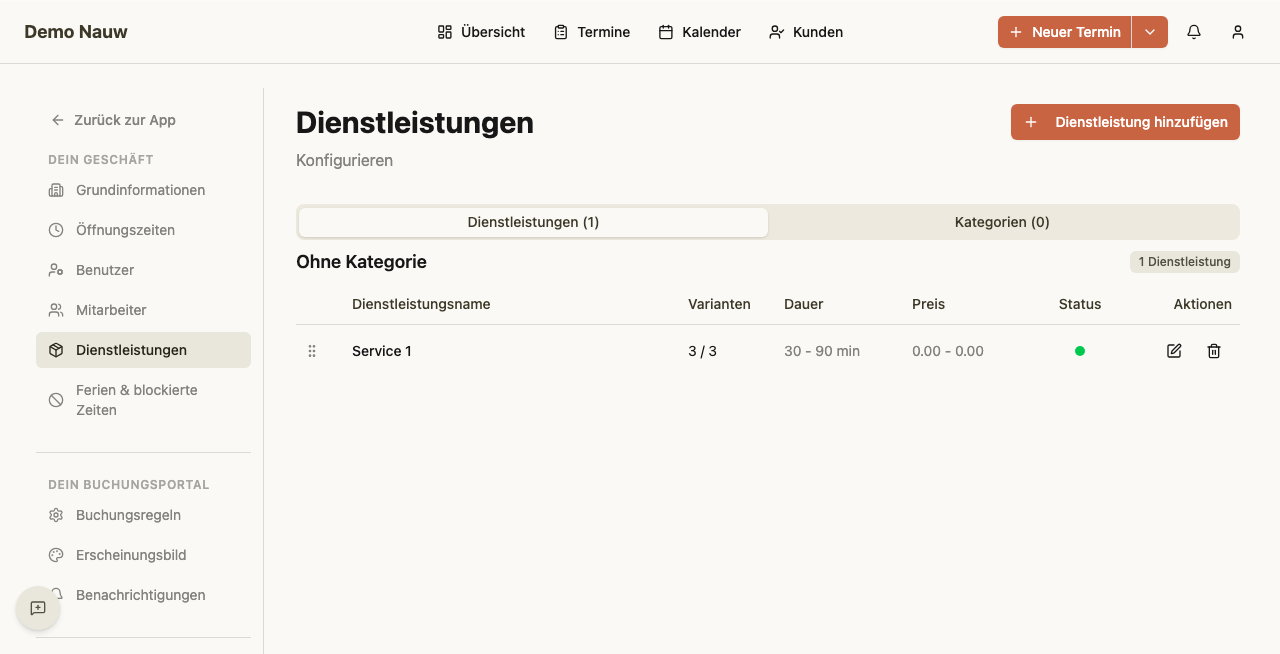Screen dimensions: 1280x654
Task: Click the back arrow icon near Zurück
Action: tap(58, 120)
